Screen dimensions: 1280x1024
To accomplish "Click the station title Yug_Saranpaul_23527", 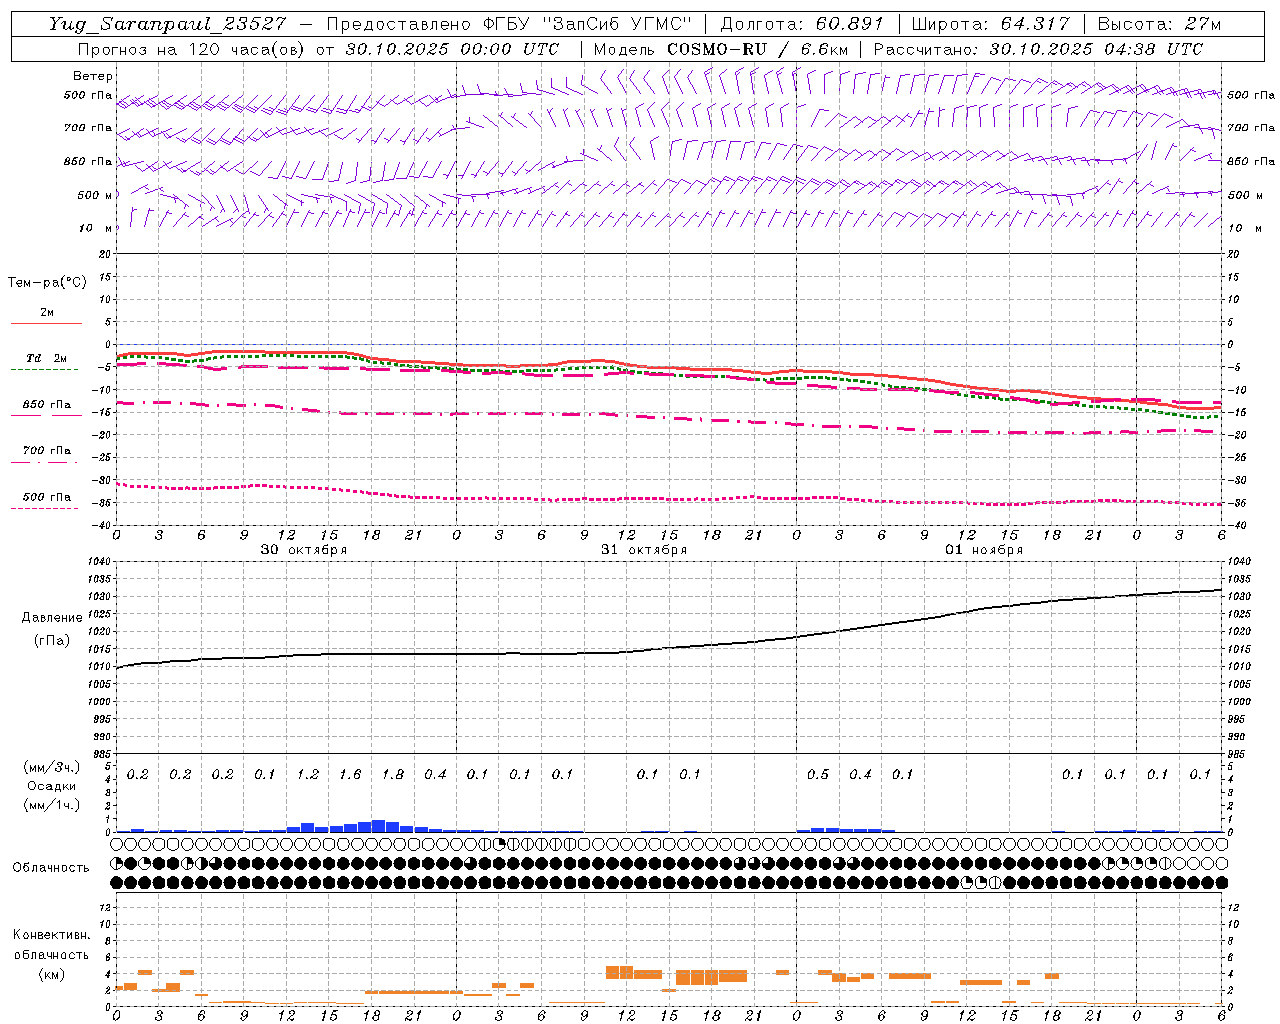I will pos(169,24).
